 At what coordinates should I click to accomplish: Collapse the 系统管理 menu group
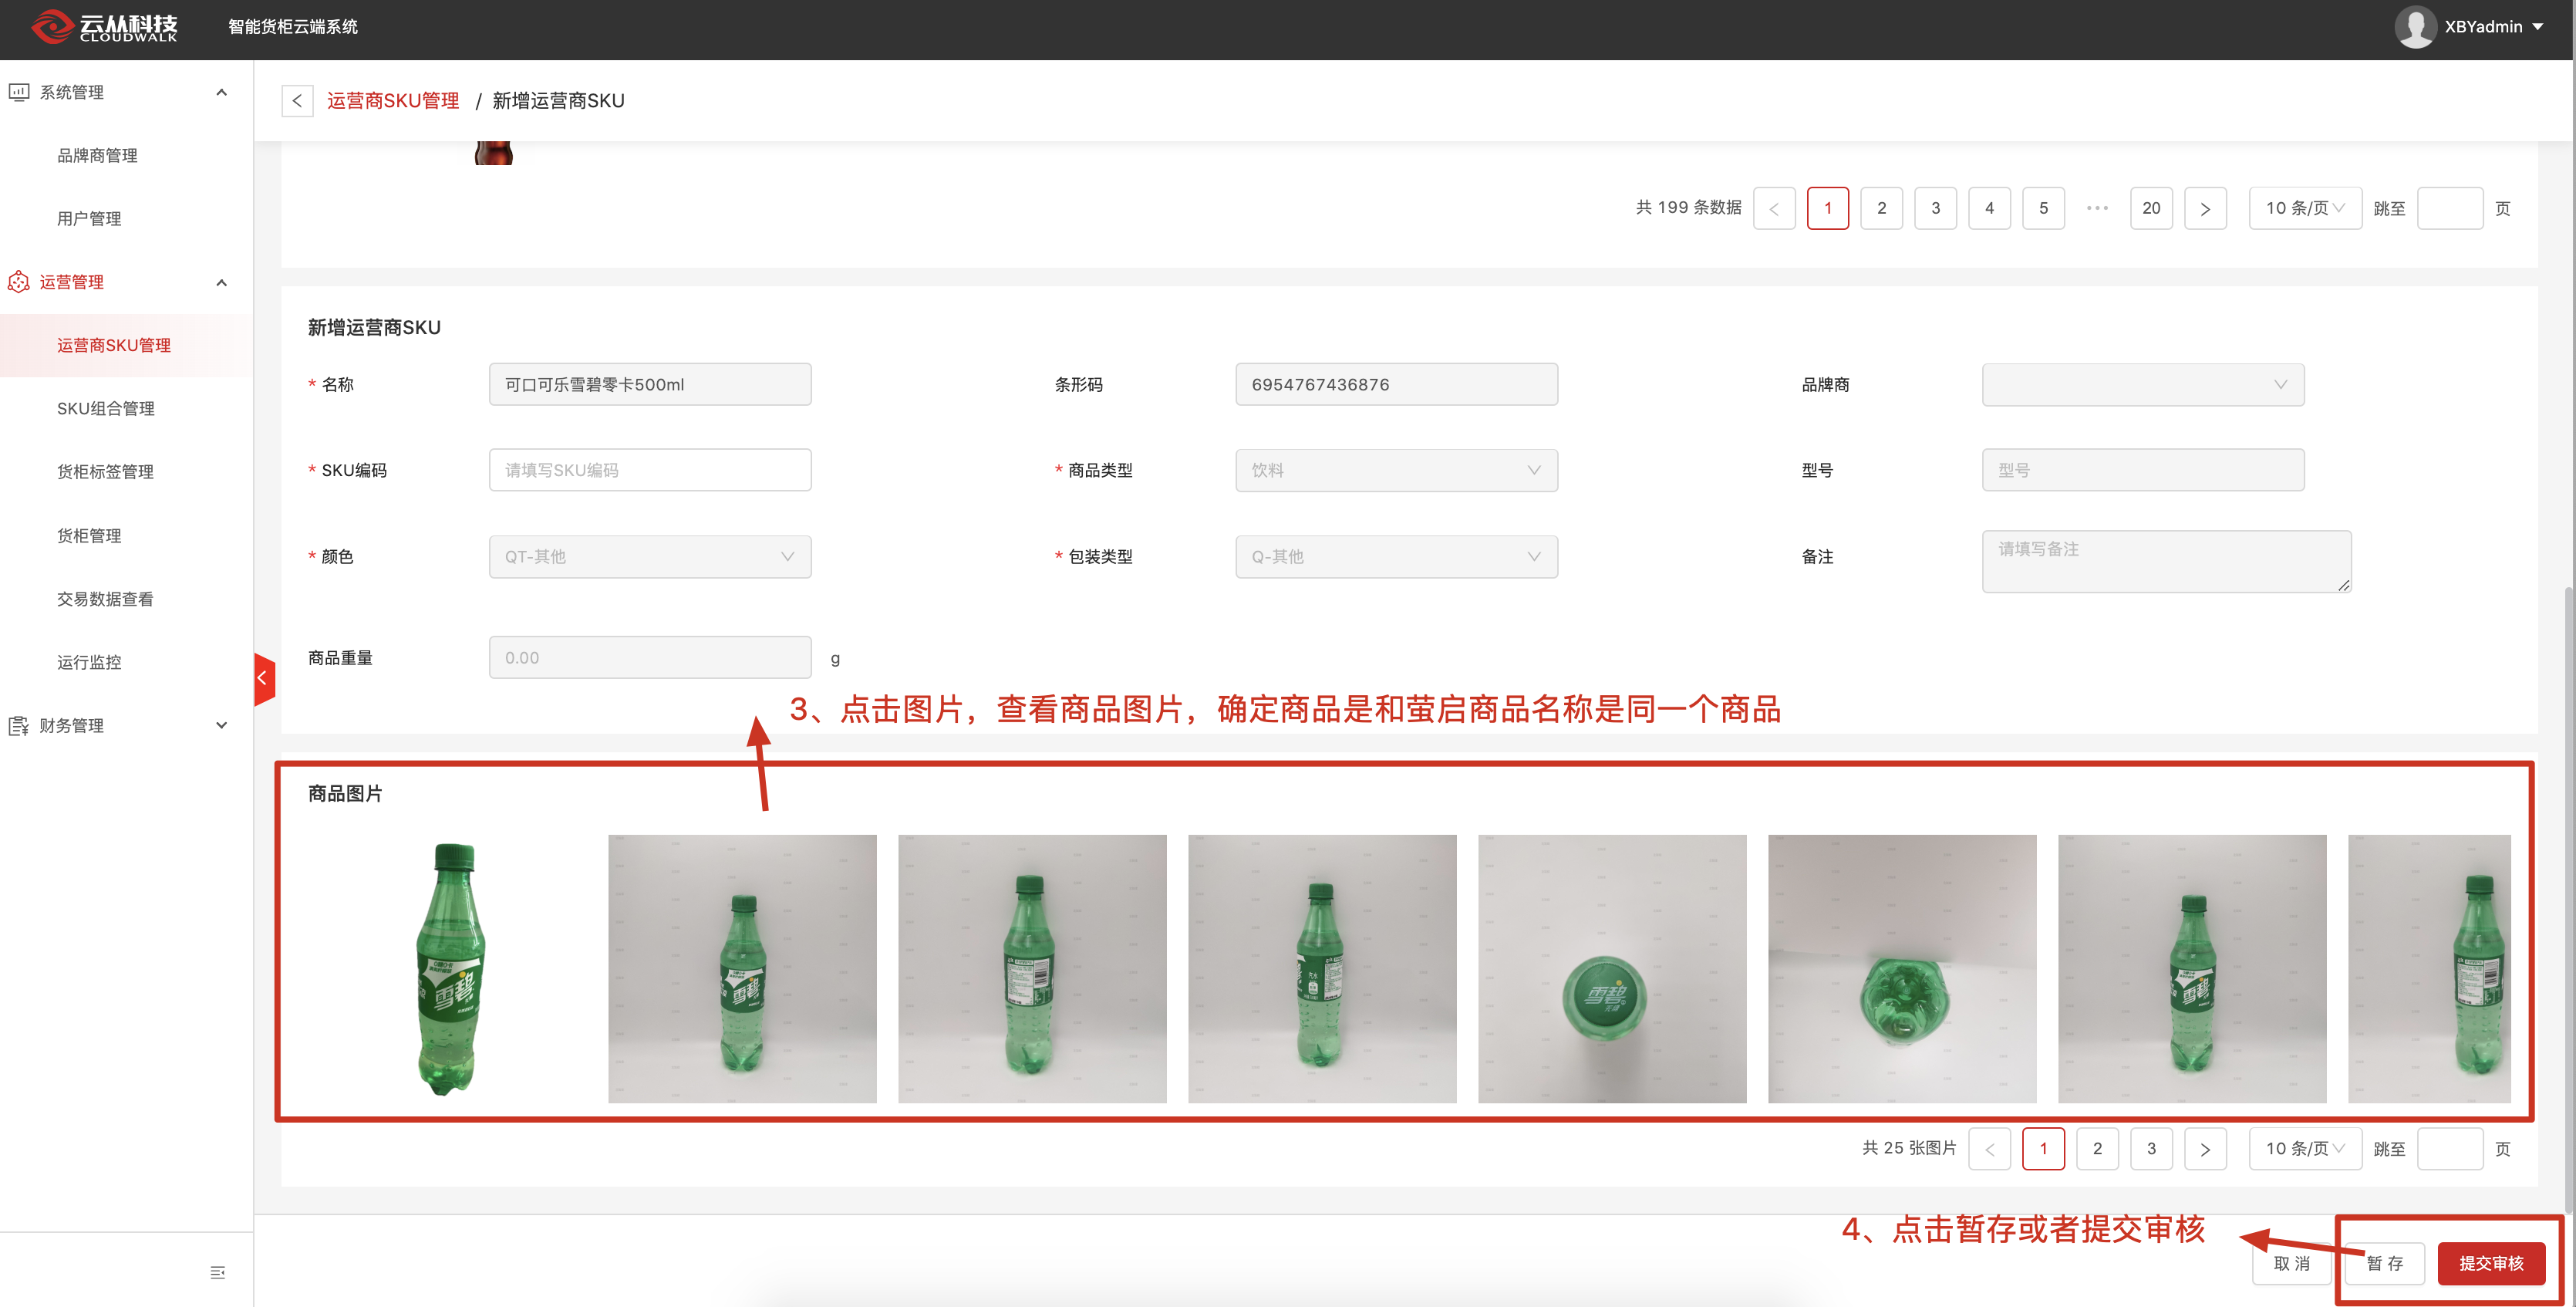(222, 92)
